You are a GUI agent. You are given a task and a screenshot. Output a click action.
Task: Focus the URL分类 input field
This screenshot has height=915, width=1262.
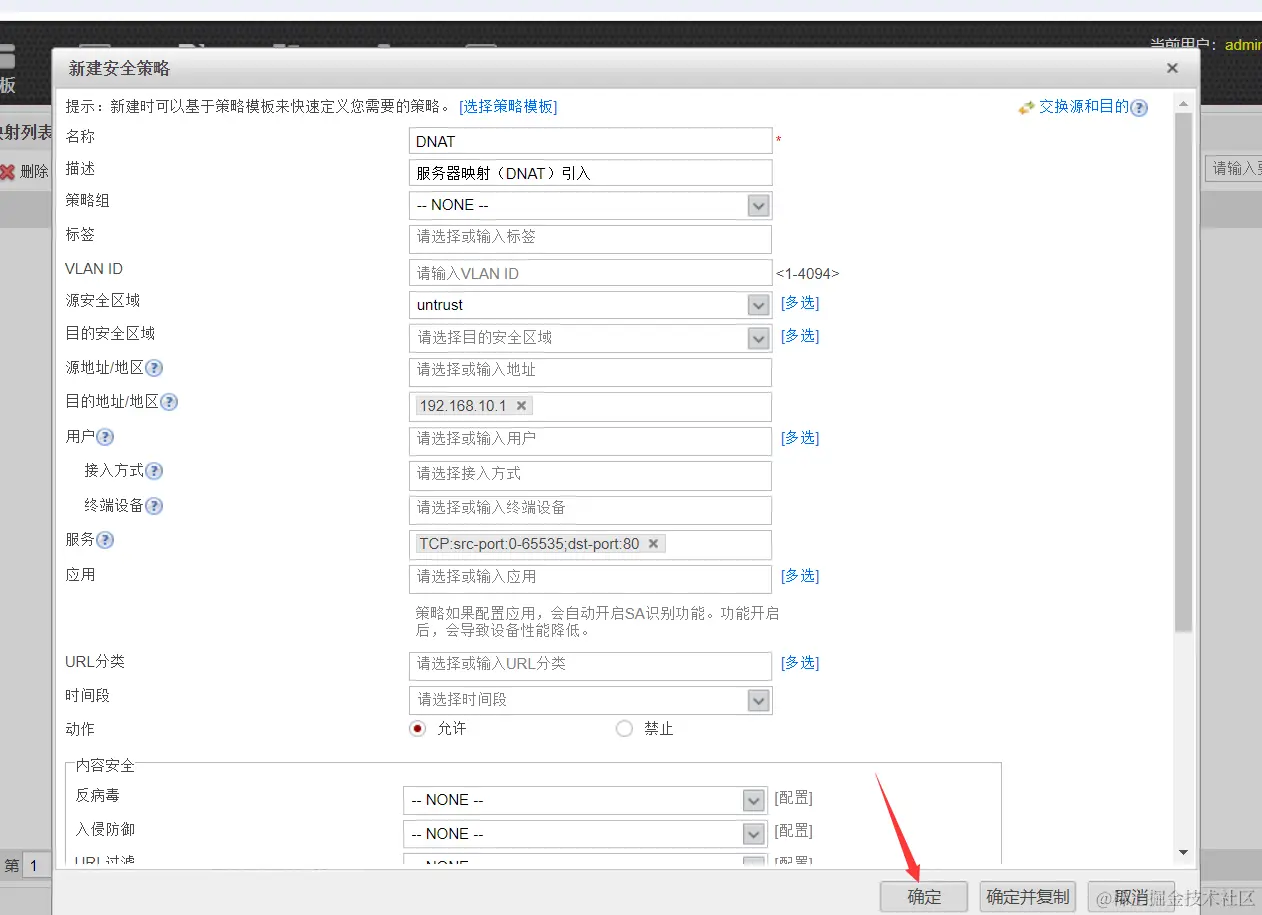591,666
